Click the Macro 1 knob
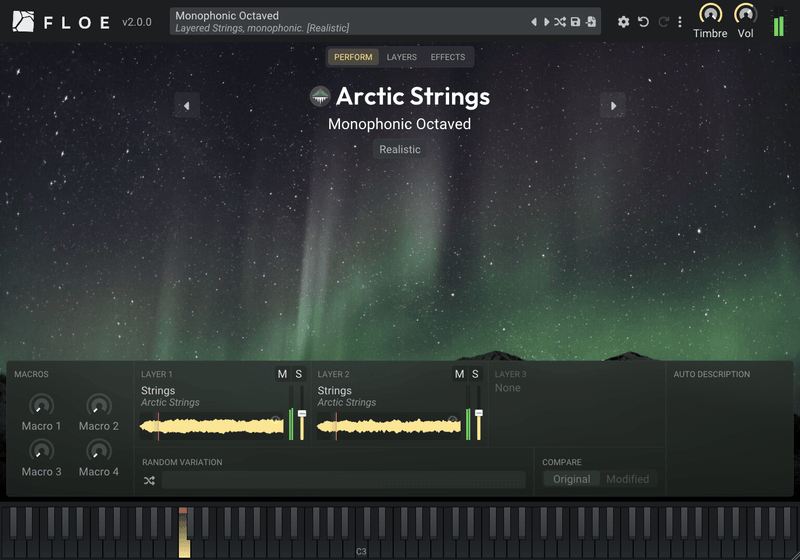Screen dimensions: 800x560 (x=41, y=405)
